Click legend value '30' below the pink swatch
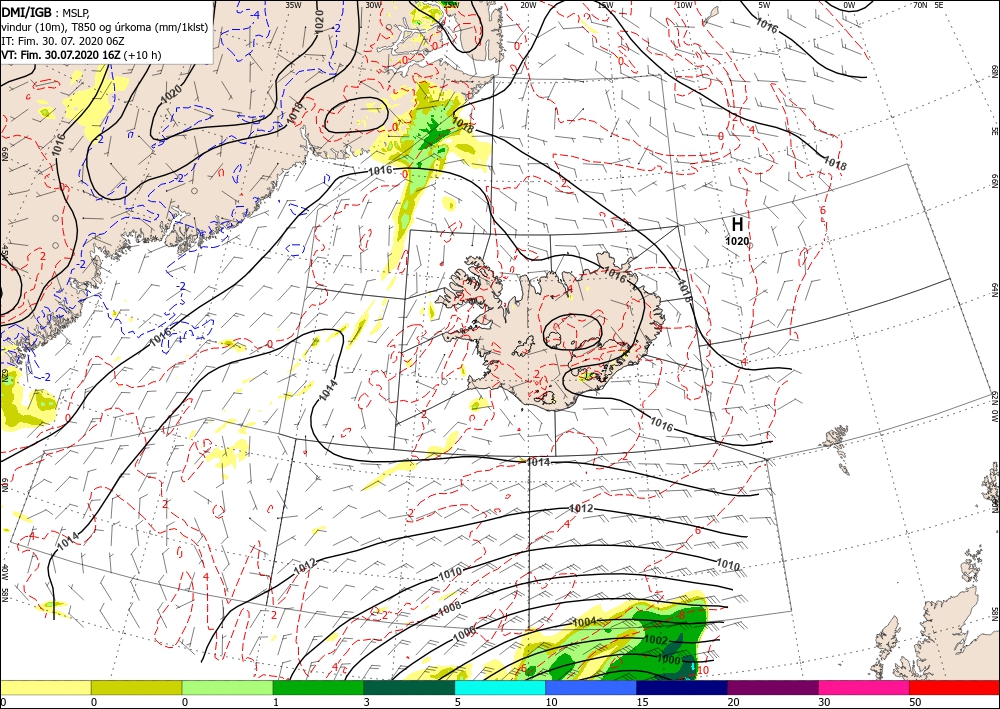The width and height of the screenshot is (1000, 709). [823, 702]
